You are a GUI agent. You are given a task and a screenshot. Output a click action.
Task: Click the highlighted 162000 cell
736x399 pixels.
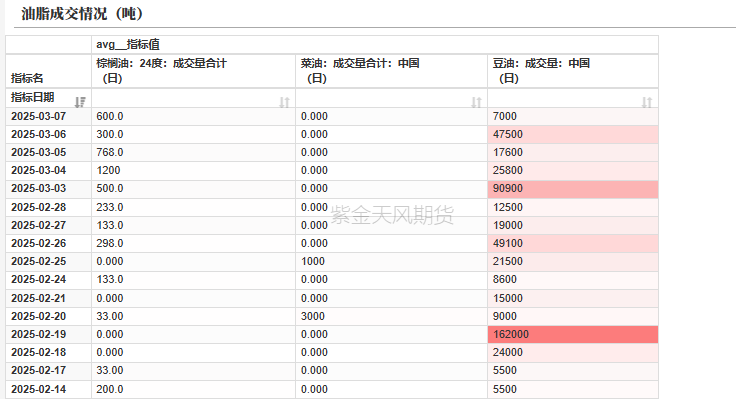pos(573,334)
